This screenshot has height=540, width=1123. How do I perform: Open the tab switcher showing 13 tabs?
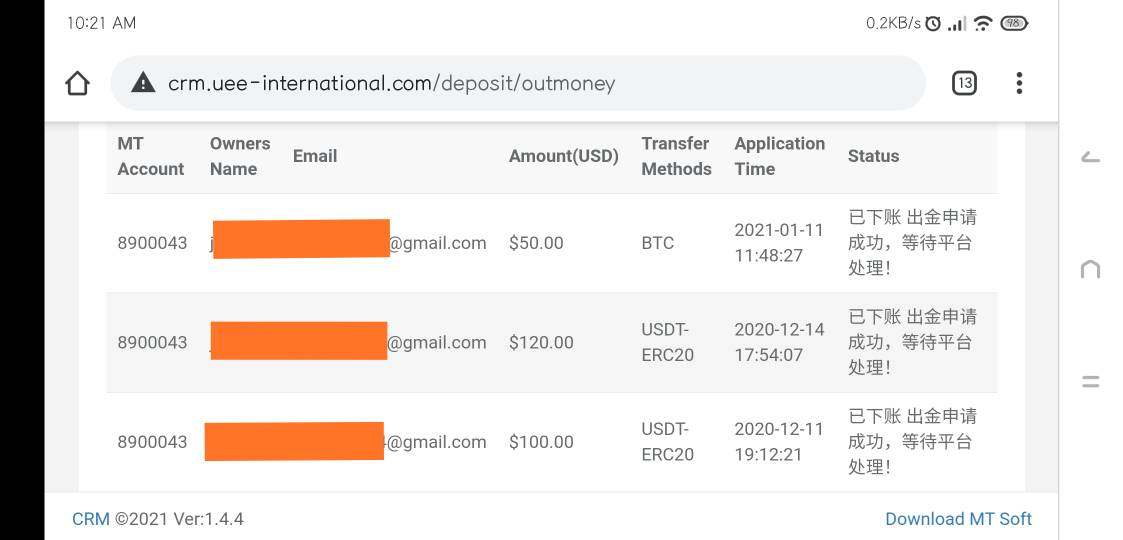click(964, 83)
